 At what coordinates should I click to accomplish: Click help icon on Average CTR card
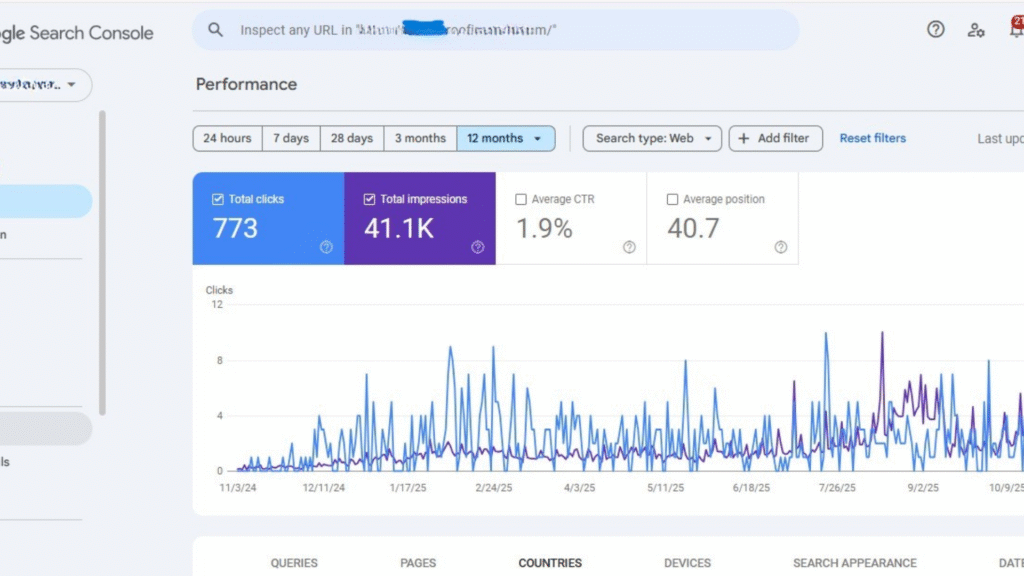click(629, 247)
